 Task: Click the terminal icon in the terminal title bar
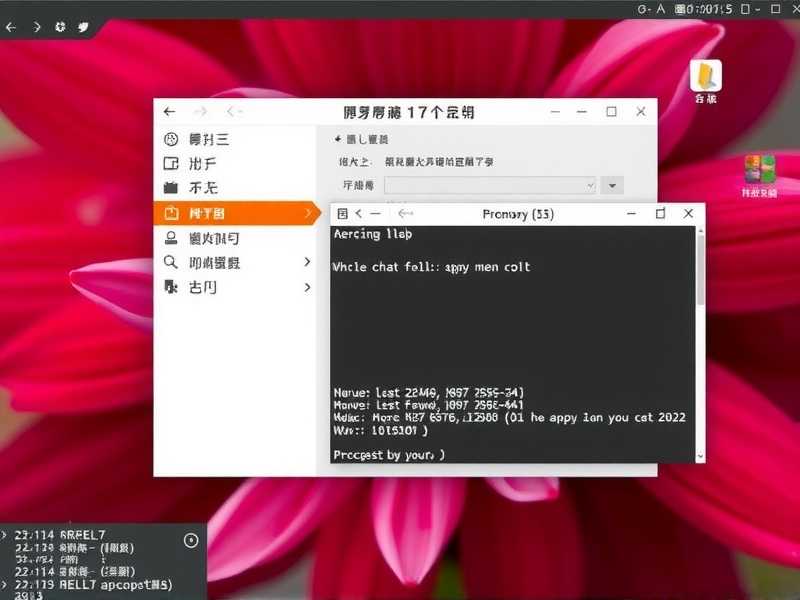click(343, 213)
